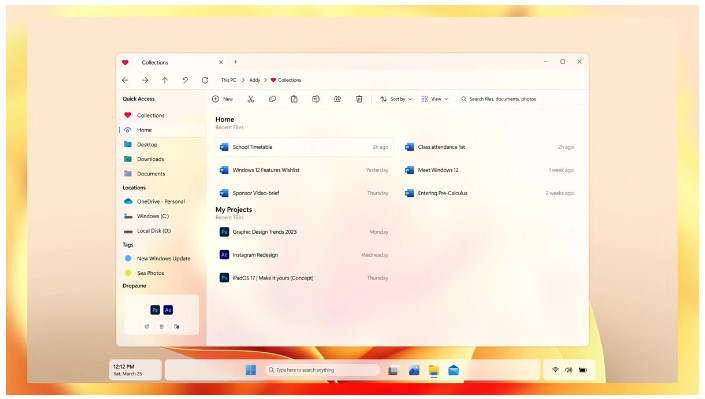This screenshot has height=399, width=705.
Task: Click the Share icon in the toolbar
Action: 337,99
